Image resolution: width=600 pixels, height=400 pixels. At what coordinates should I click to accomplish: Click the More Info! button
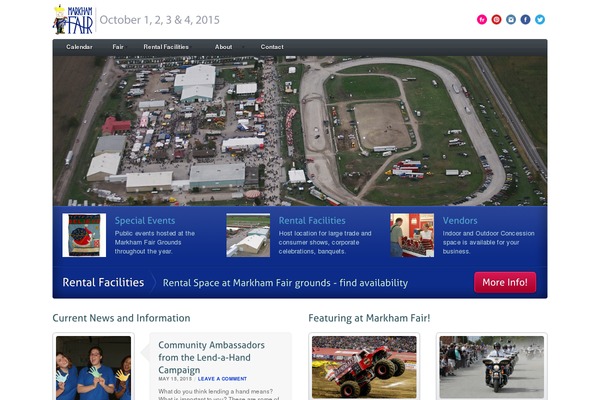pos(505,282)
